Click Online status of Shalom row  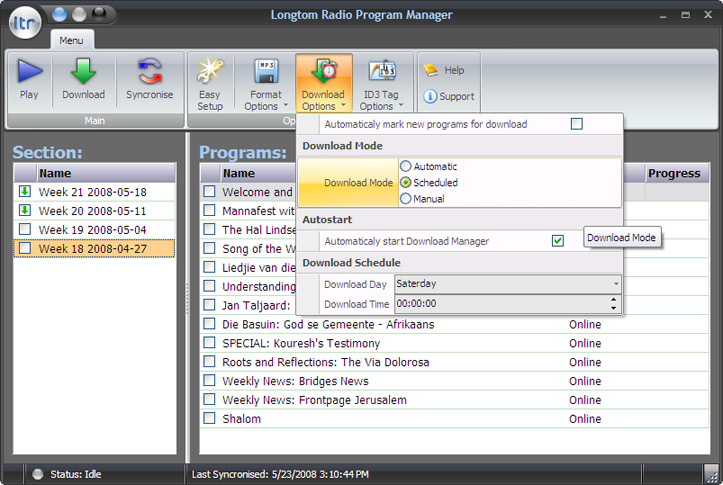click(585, 419)
